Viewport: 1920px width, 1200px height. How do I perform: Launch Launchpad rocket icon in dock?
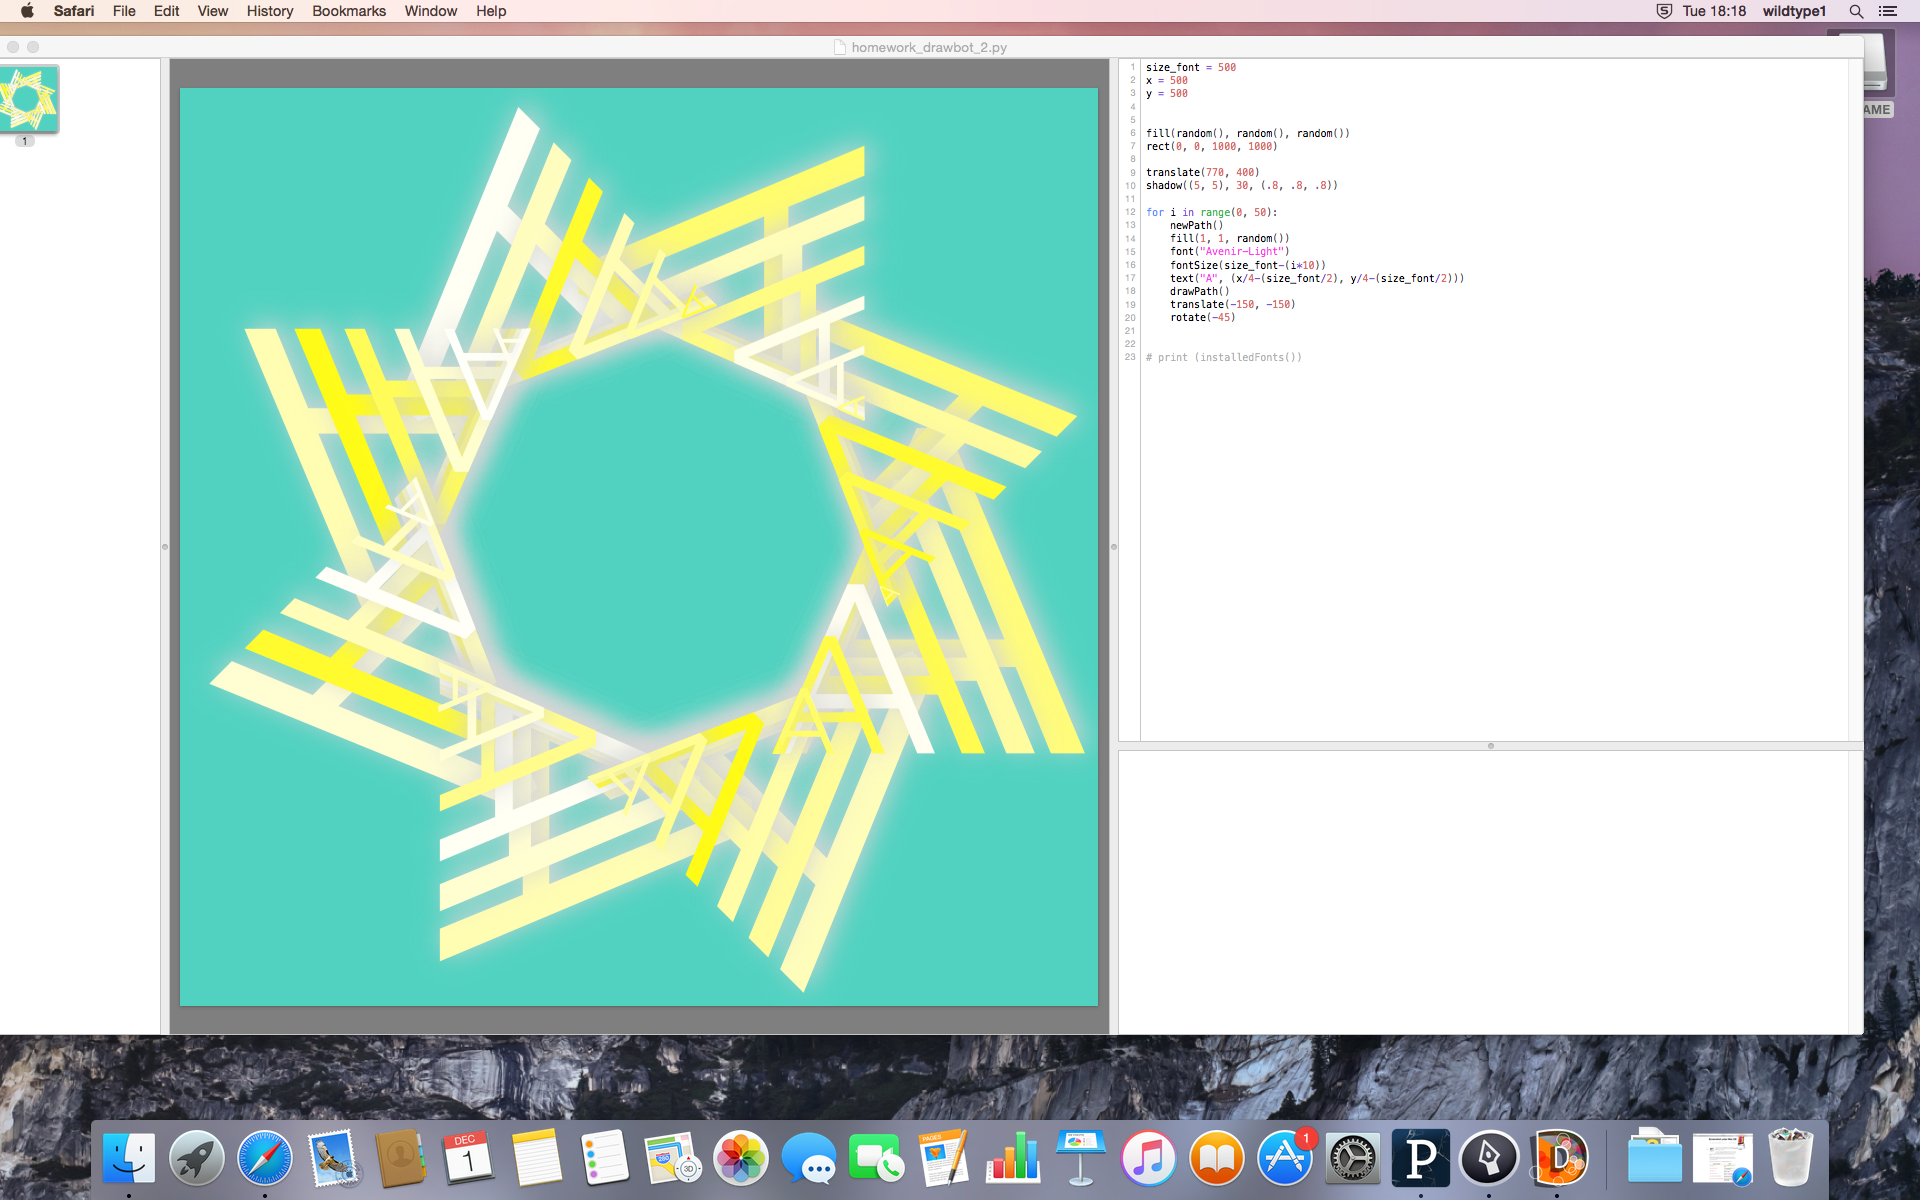(197, 1158)
